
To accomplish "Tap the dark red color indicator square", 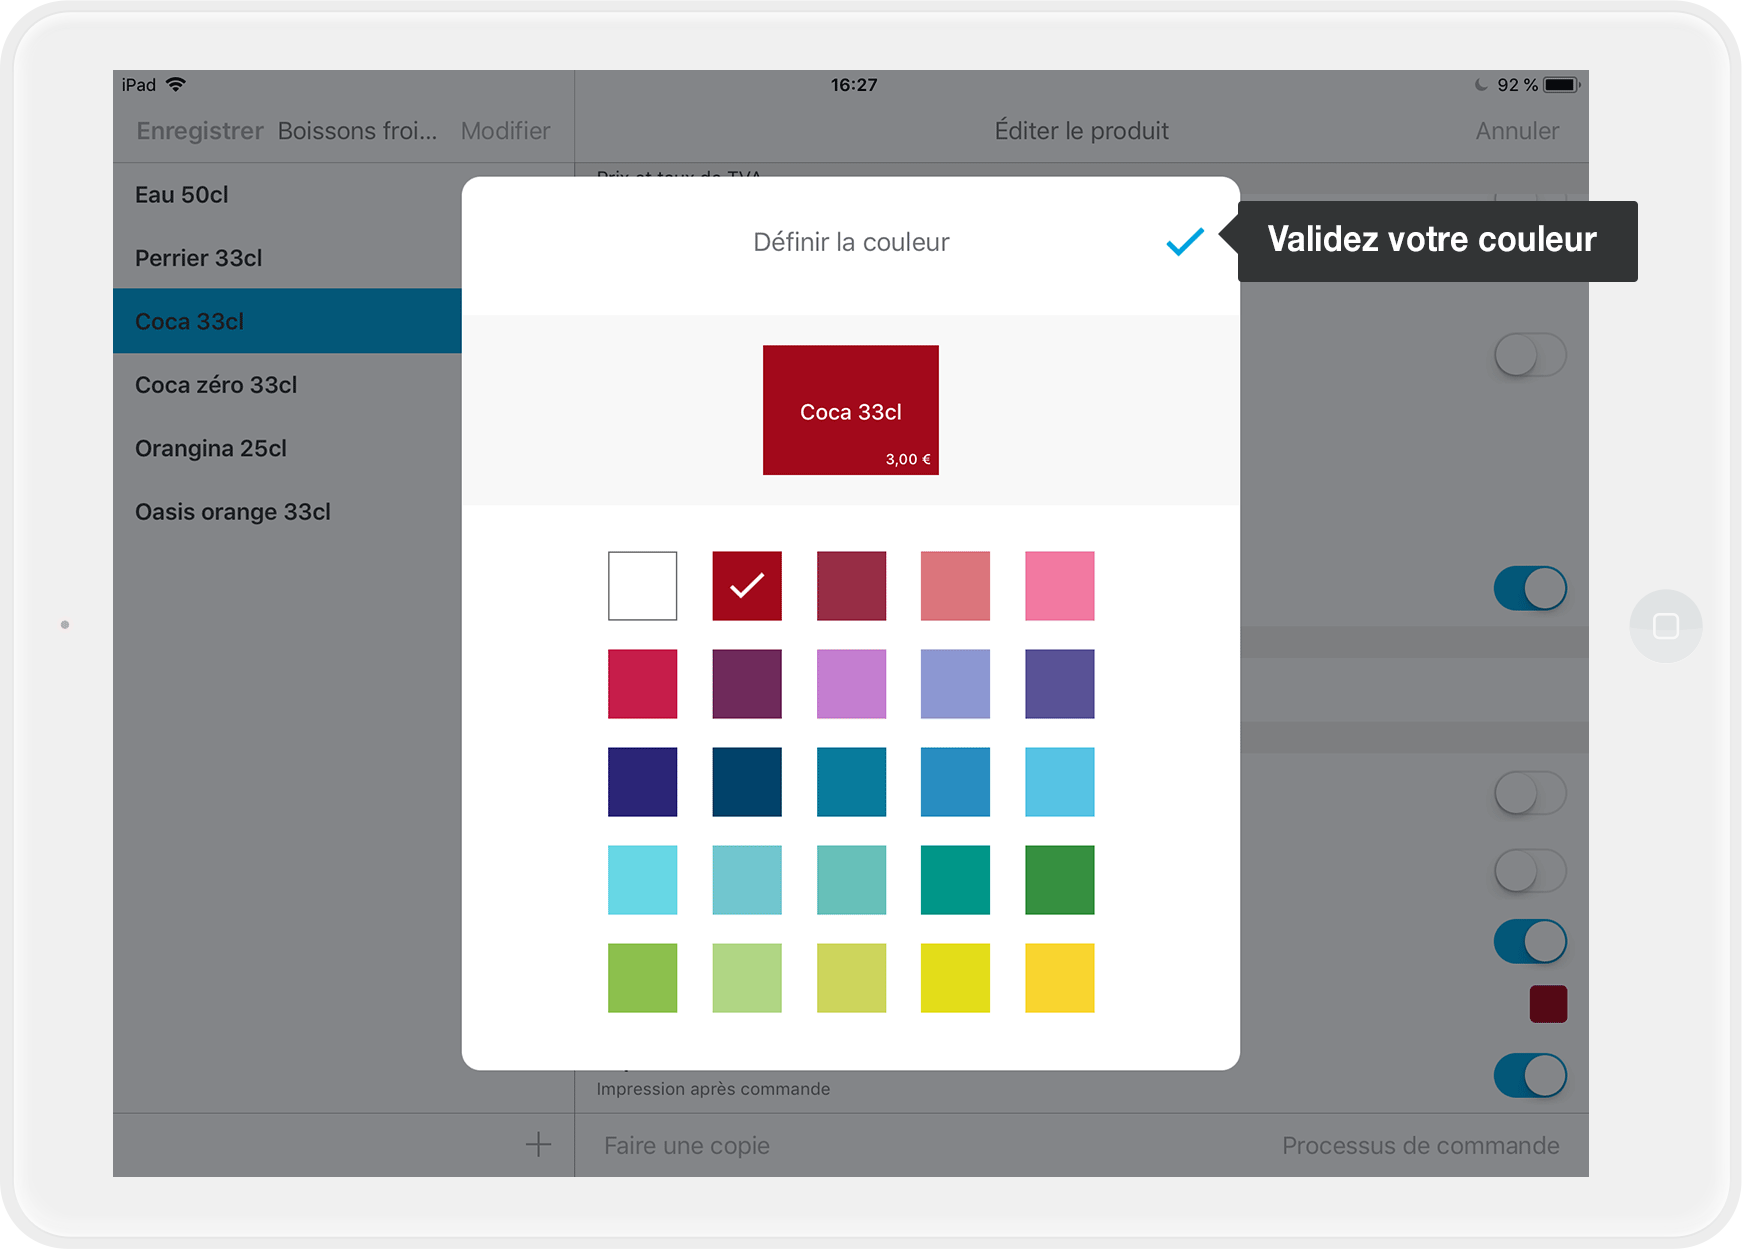I will coord(1548,1004).
